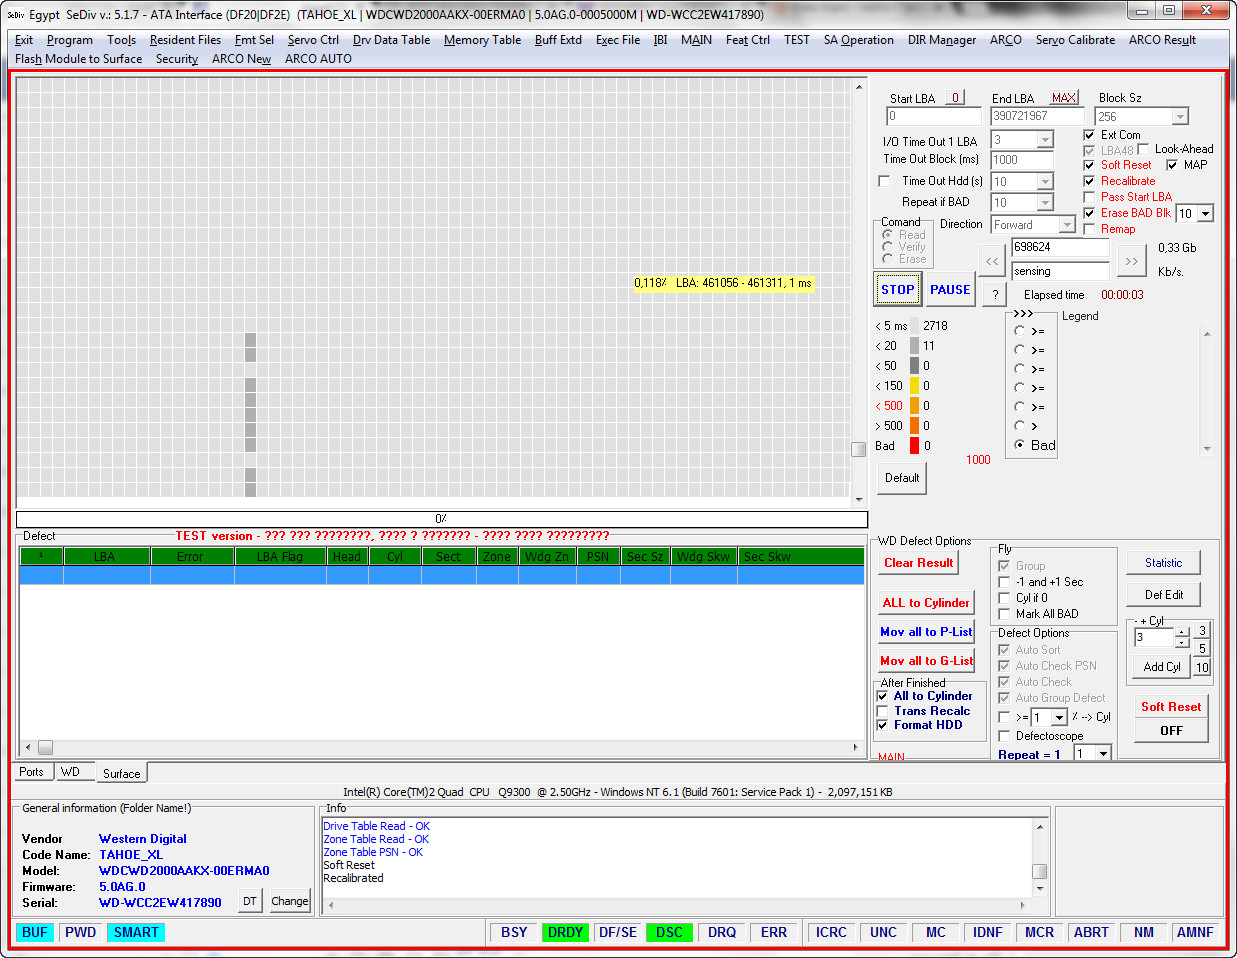
Task: Click the DRDY status indicator
Action: point(566,932)
